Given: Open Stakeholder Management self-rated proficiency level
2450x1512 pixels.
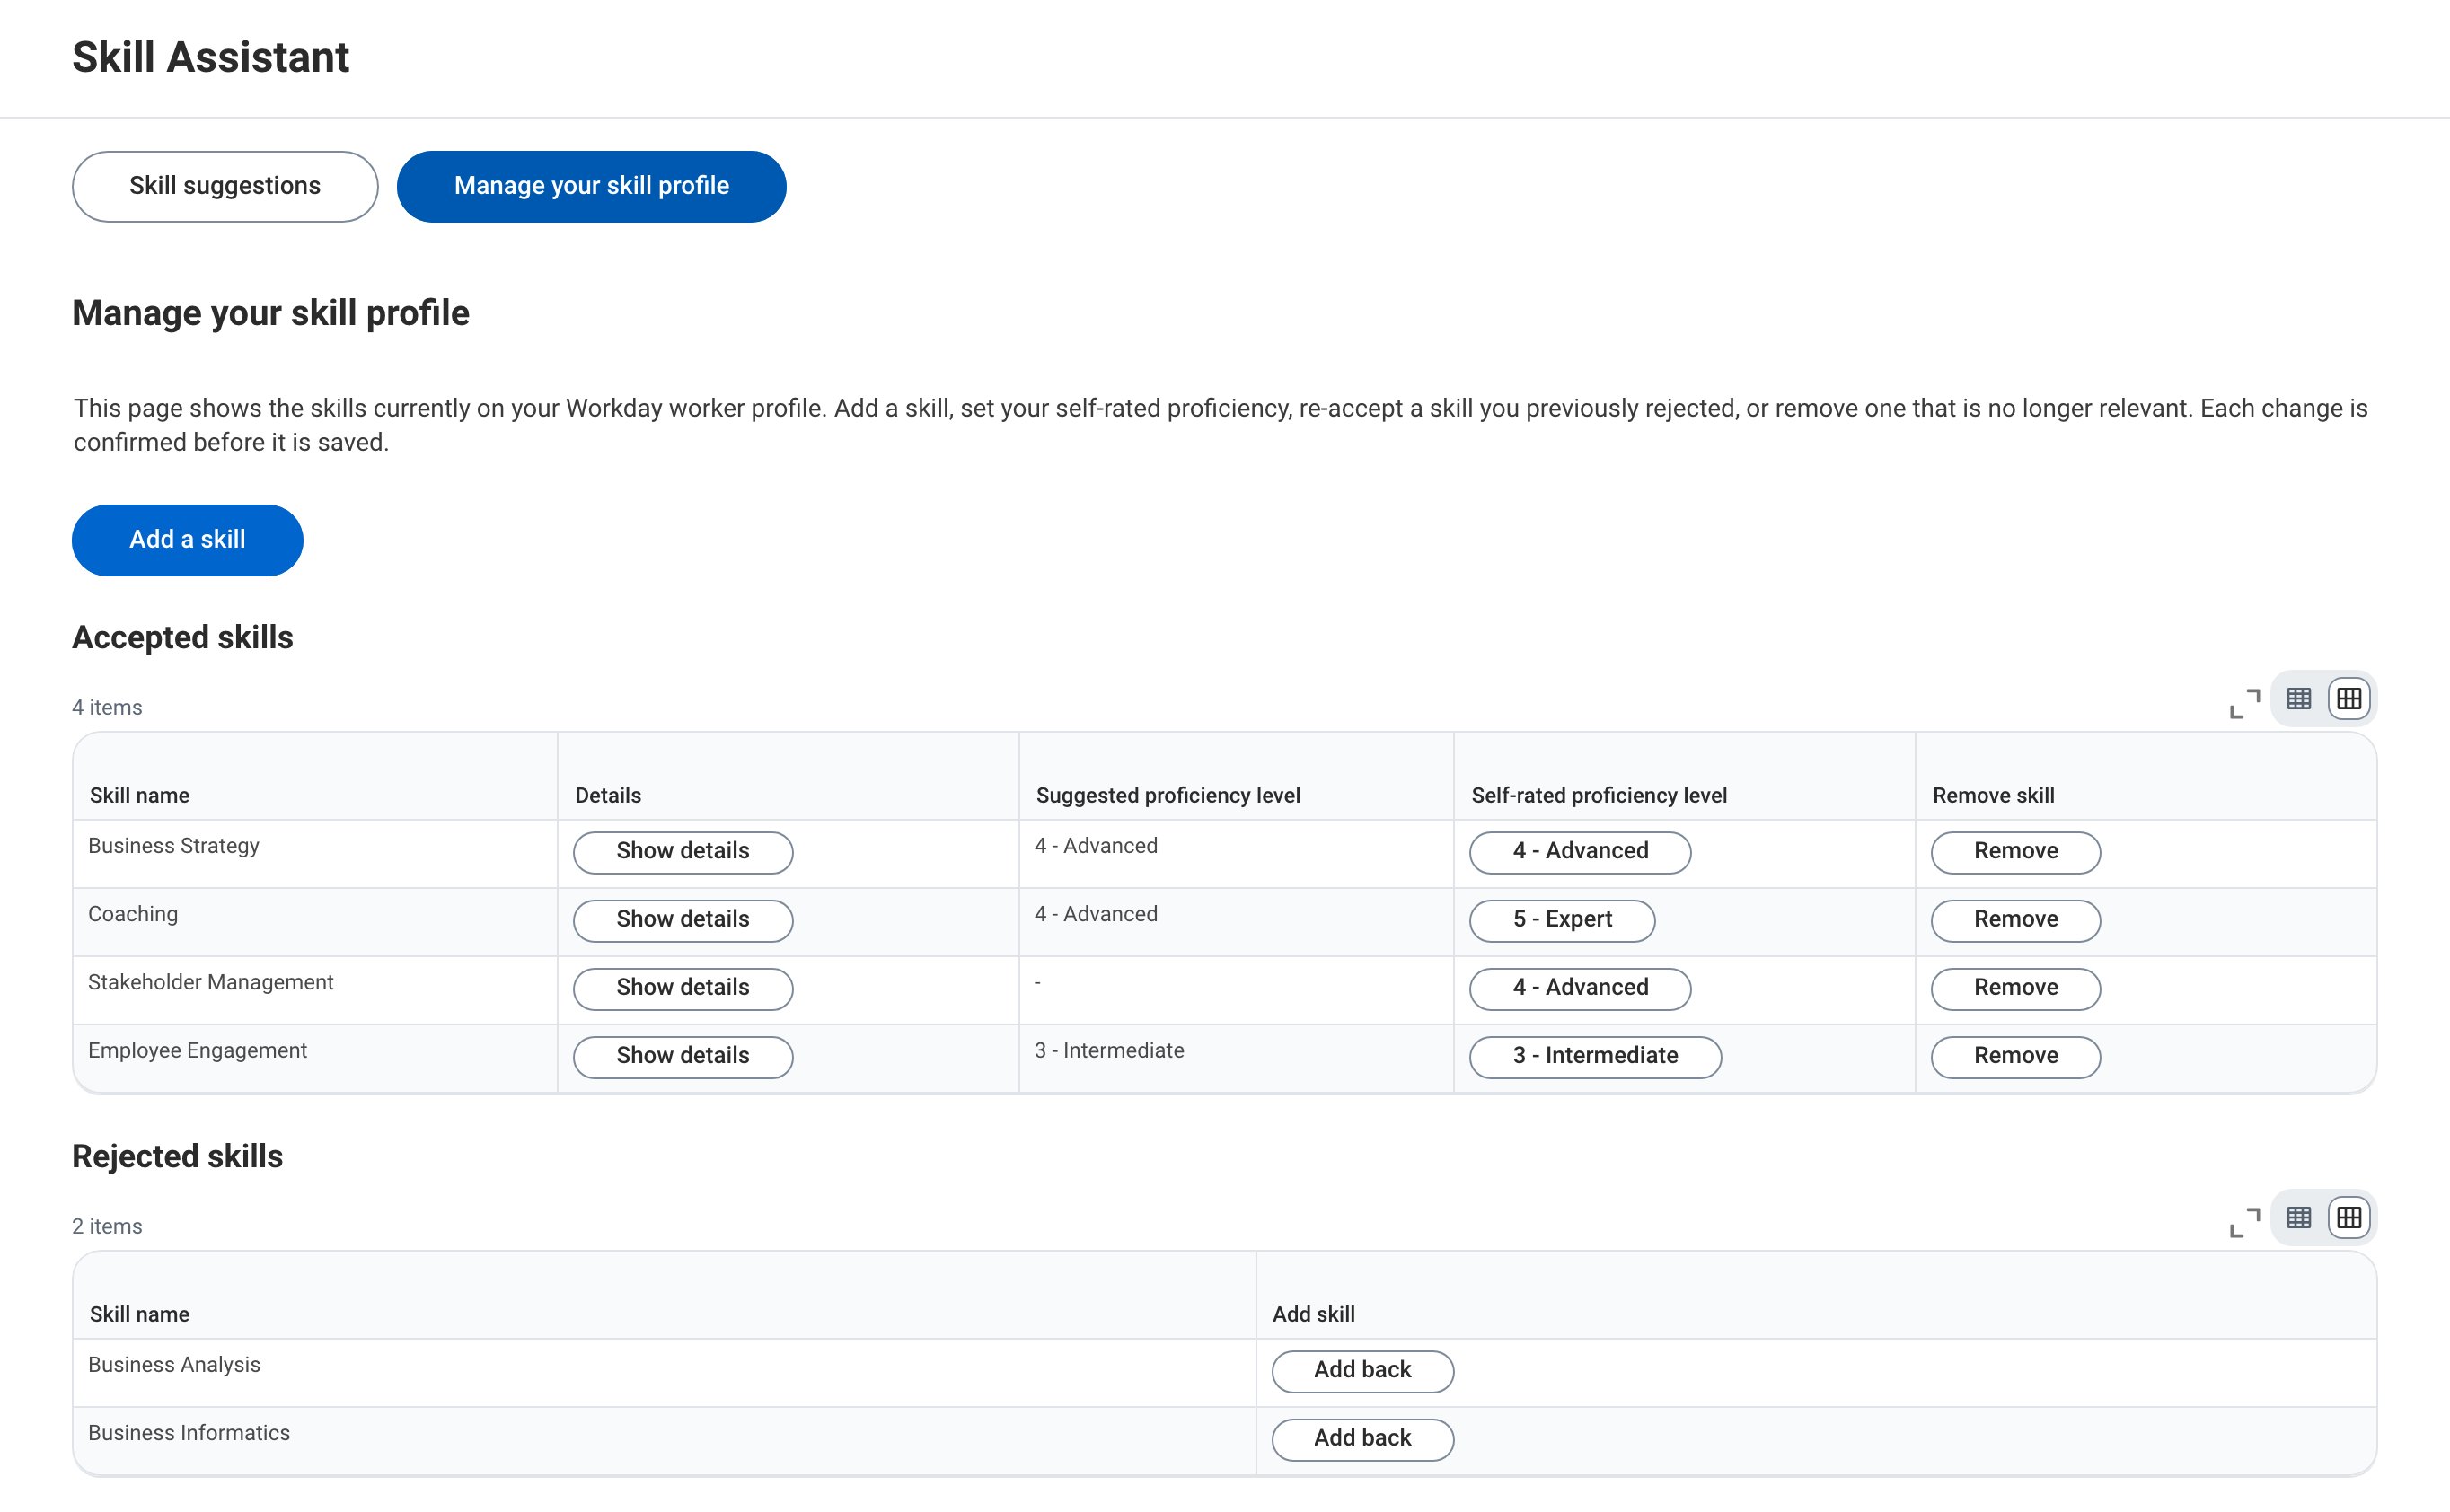Looking at the screenshot, I should tap(1580, 988).
